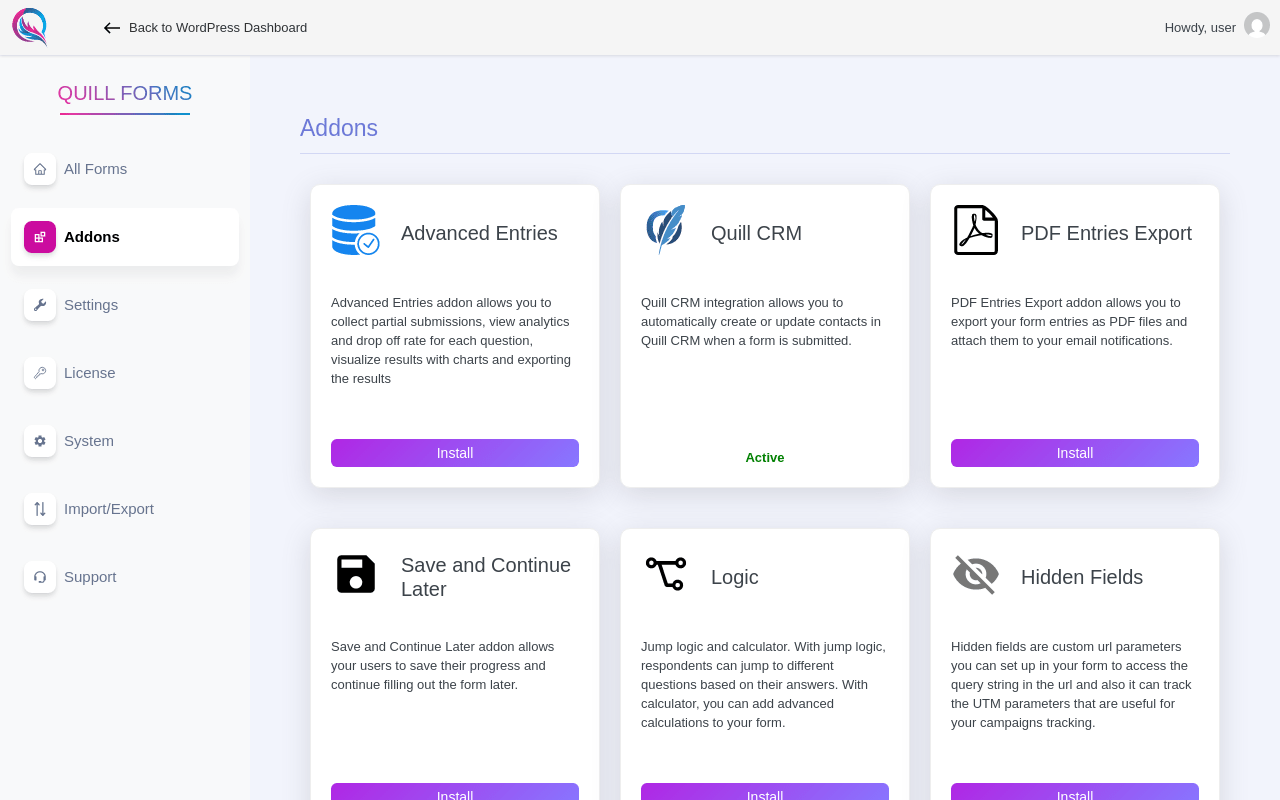Open the License key icon
Screen dimensions: 1280x800
tap(40, 373)
